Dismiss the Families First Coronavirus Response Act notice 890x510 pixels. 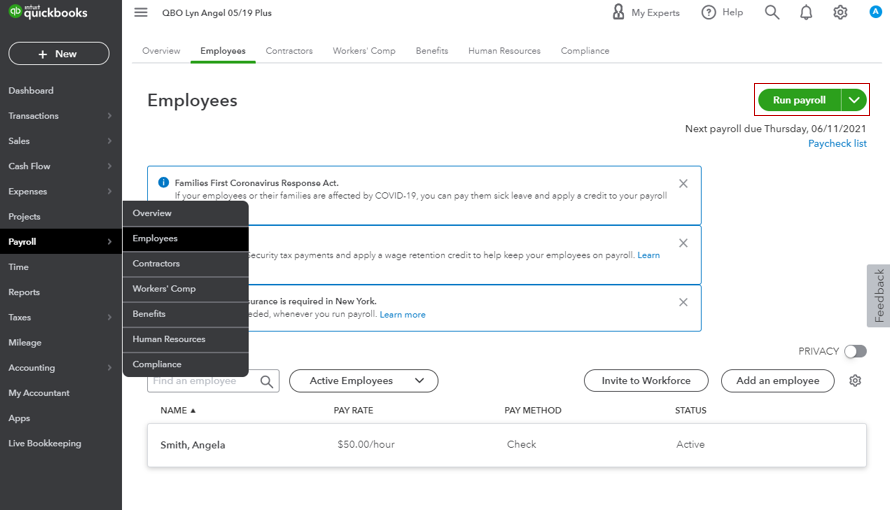683,183
